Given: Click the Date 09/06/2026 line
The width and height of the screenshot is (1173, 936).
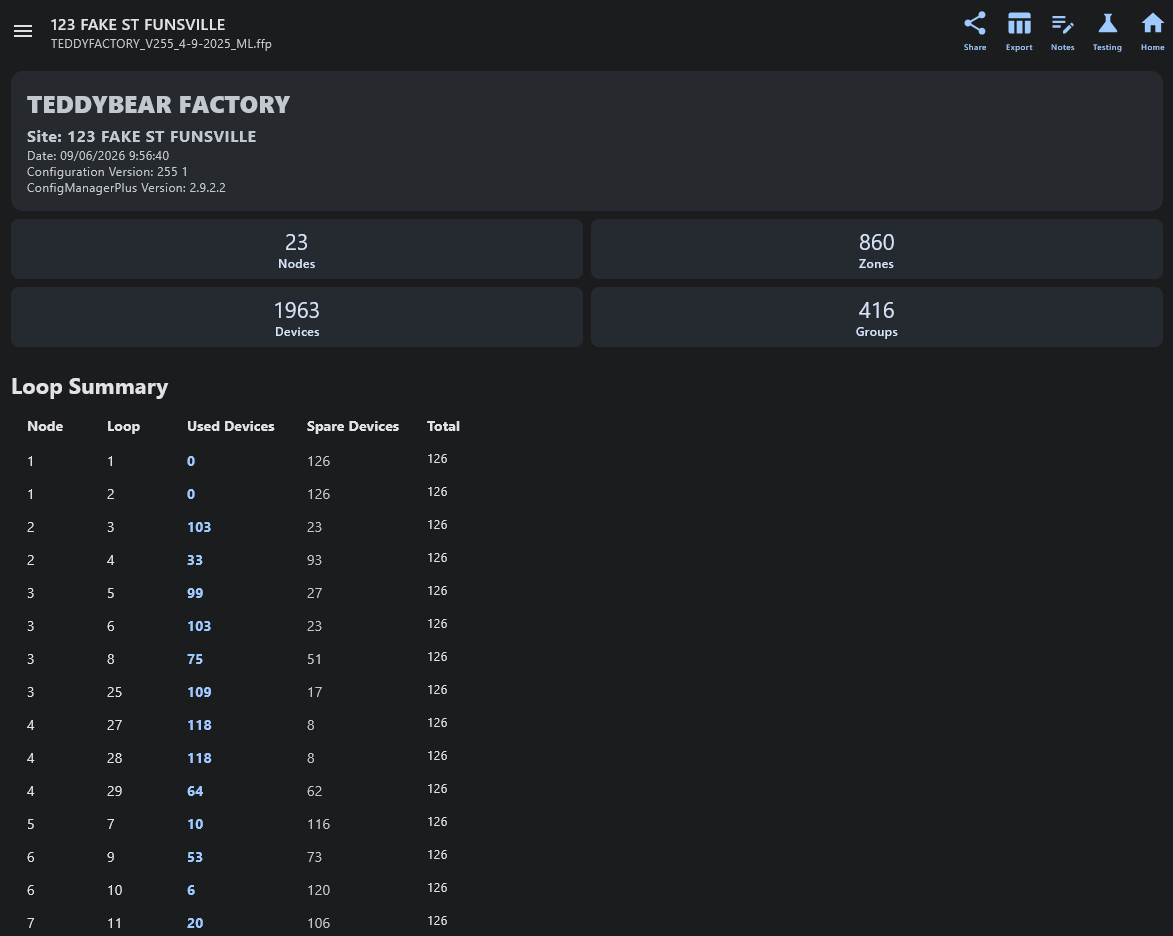Looking at the screenshot, I should point(98,156).
